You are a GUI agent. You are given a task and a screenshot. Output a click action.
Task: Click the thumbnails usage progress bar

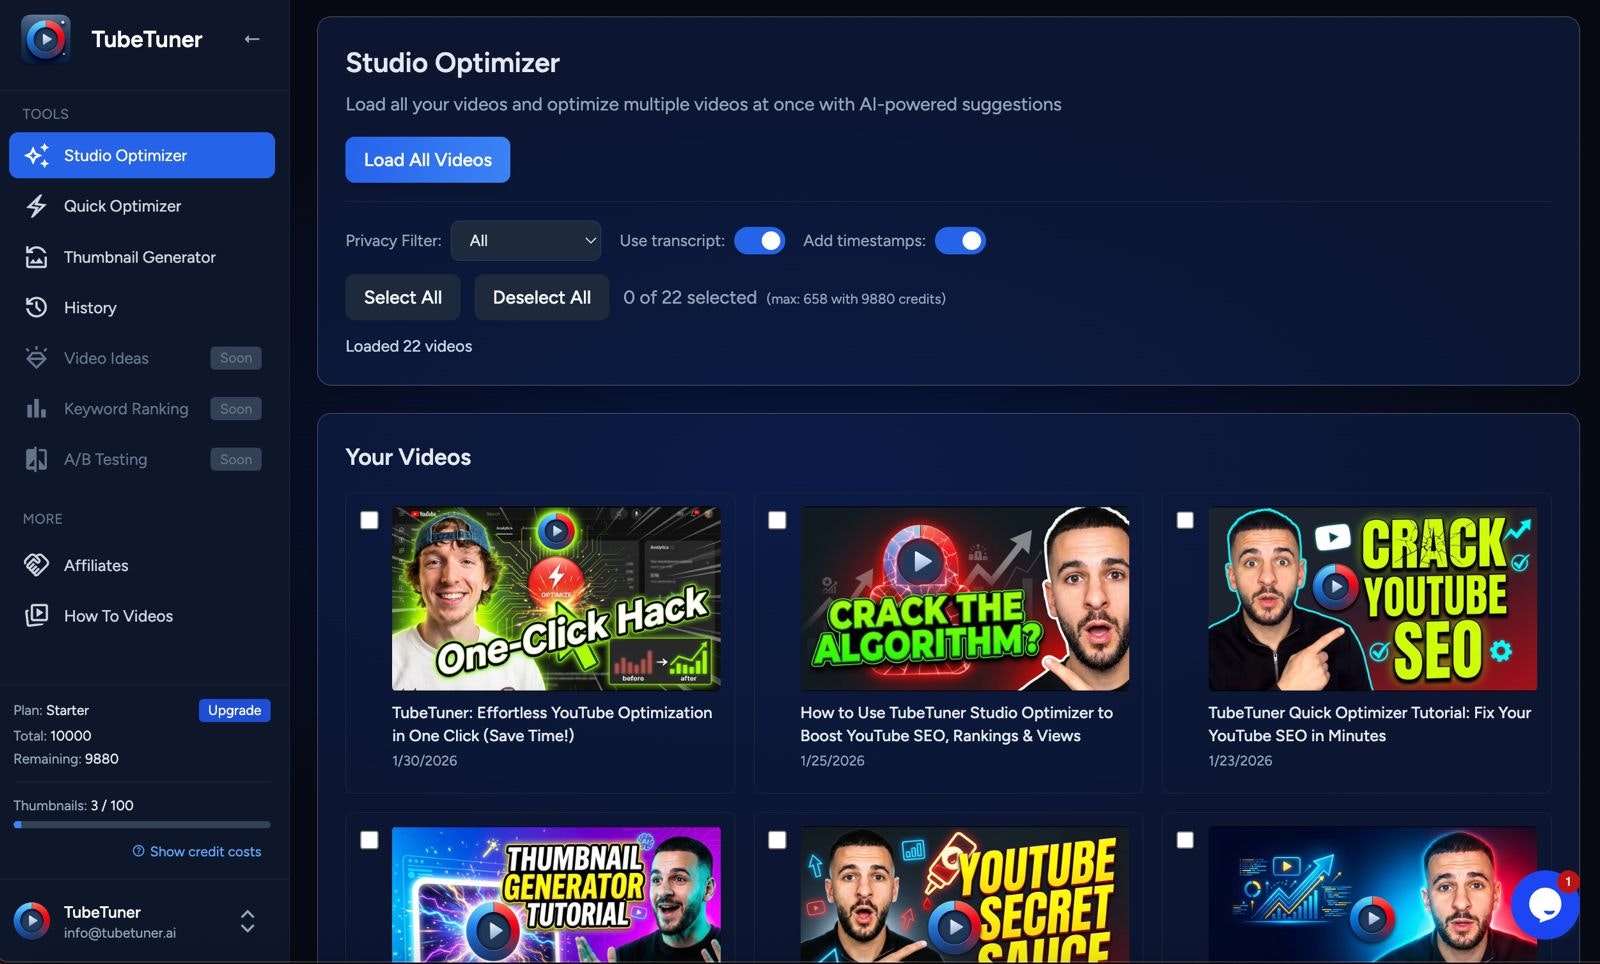pos(141,824)
